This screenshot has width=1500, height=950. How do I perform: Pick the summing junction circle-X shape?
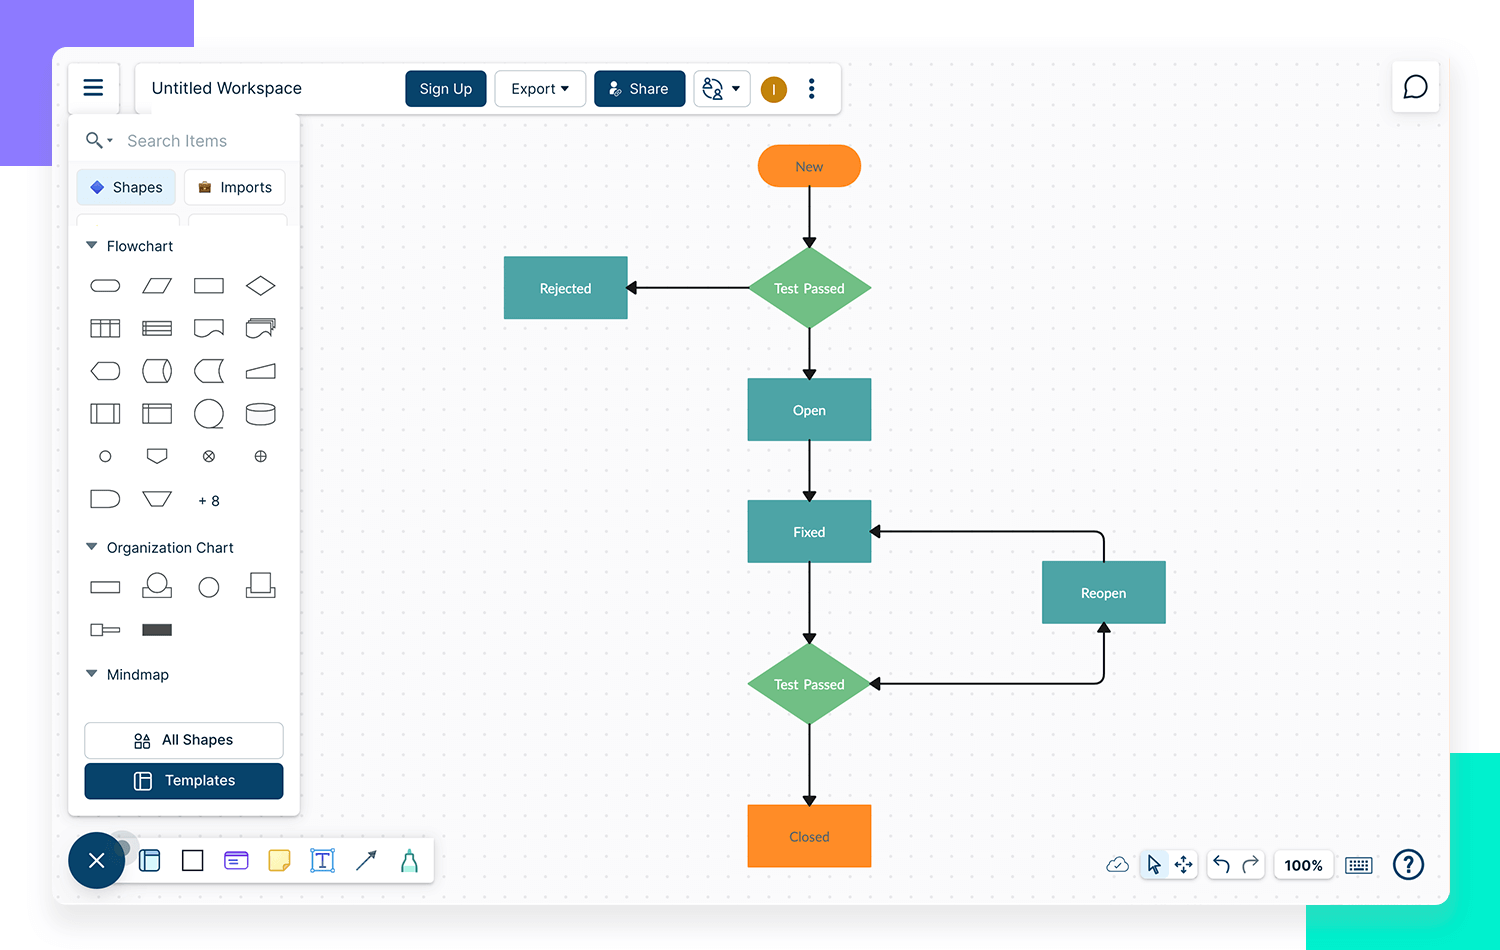209,456
